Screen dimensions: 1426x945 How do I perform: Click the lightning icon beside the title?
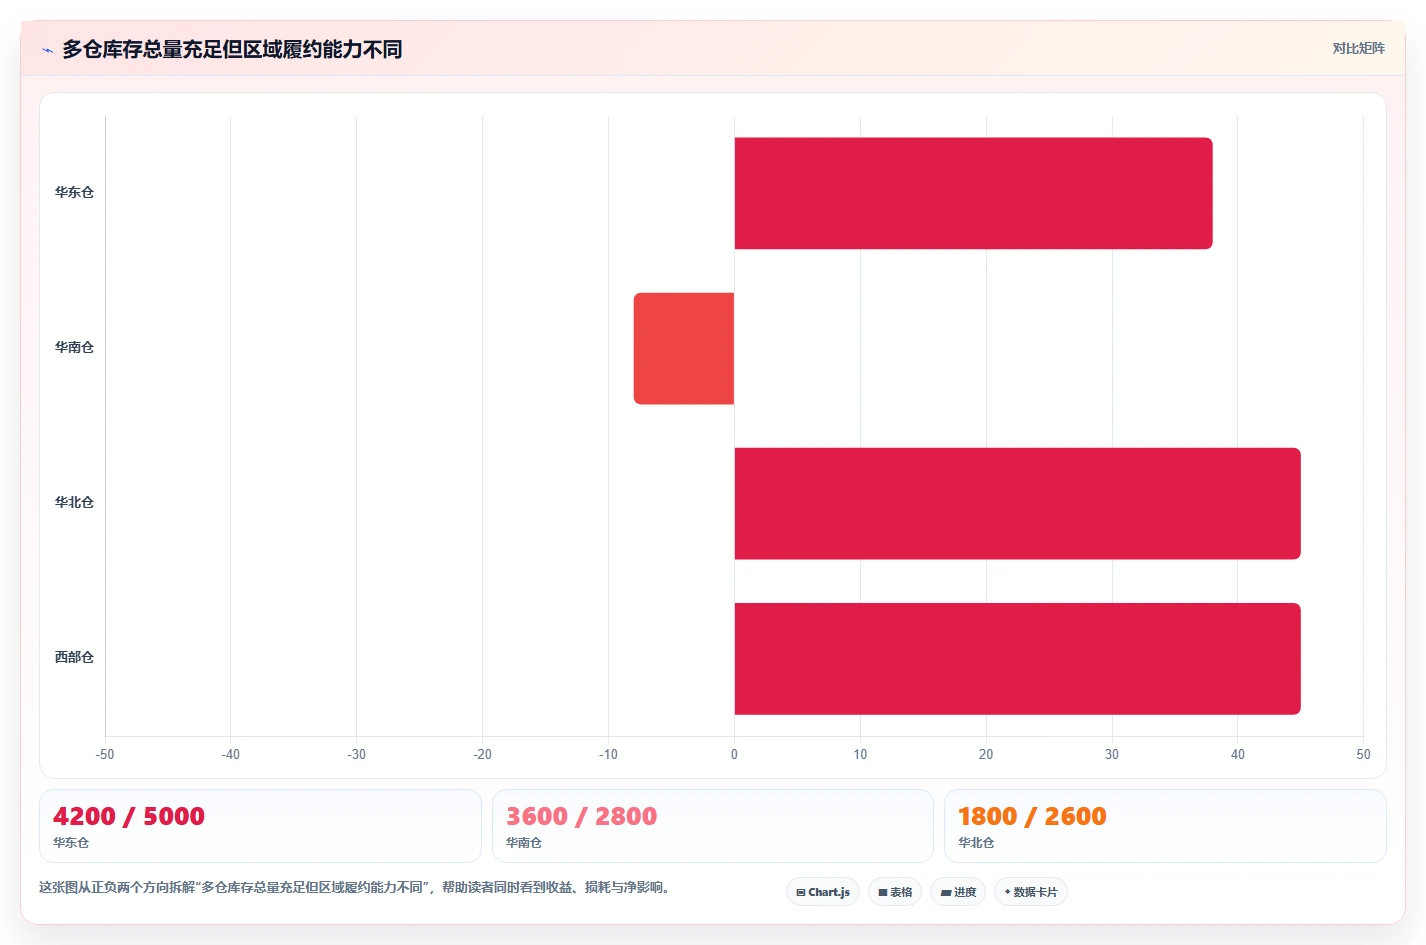click(x=47, y=50)
